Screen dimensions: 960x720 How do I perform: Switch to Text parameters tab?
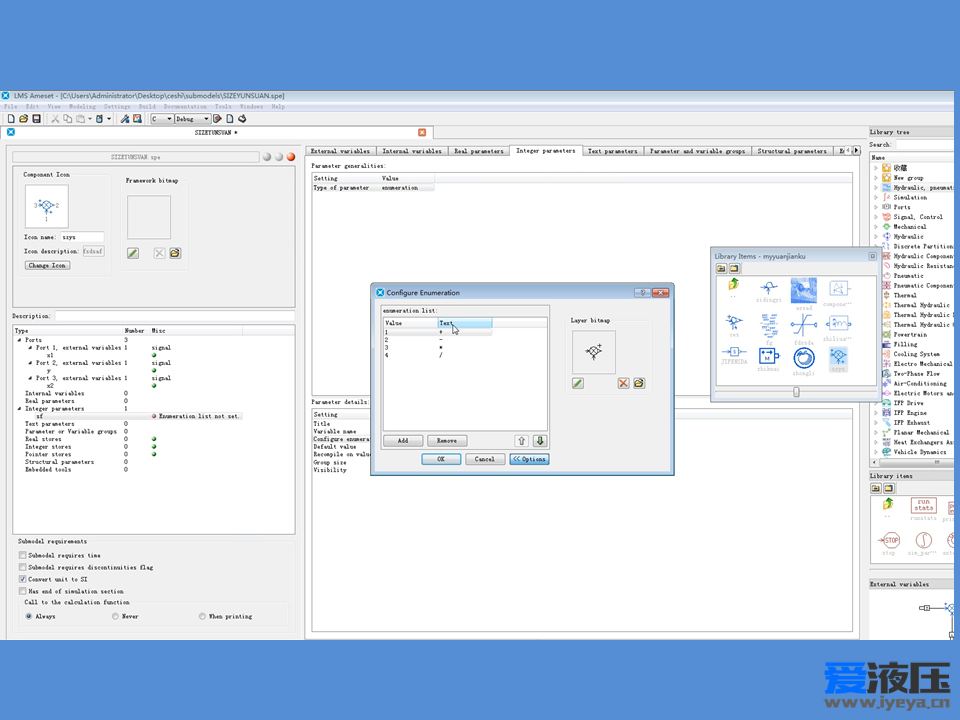click(x=612, y=151)
